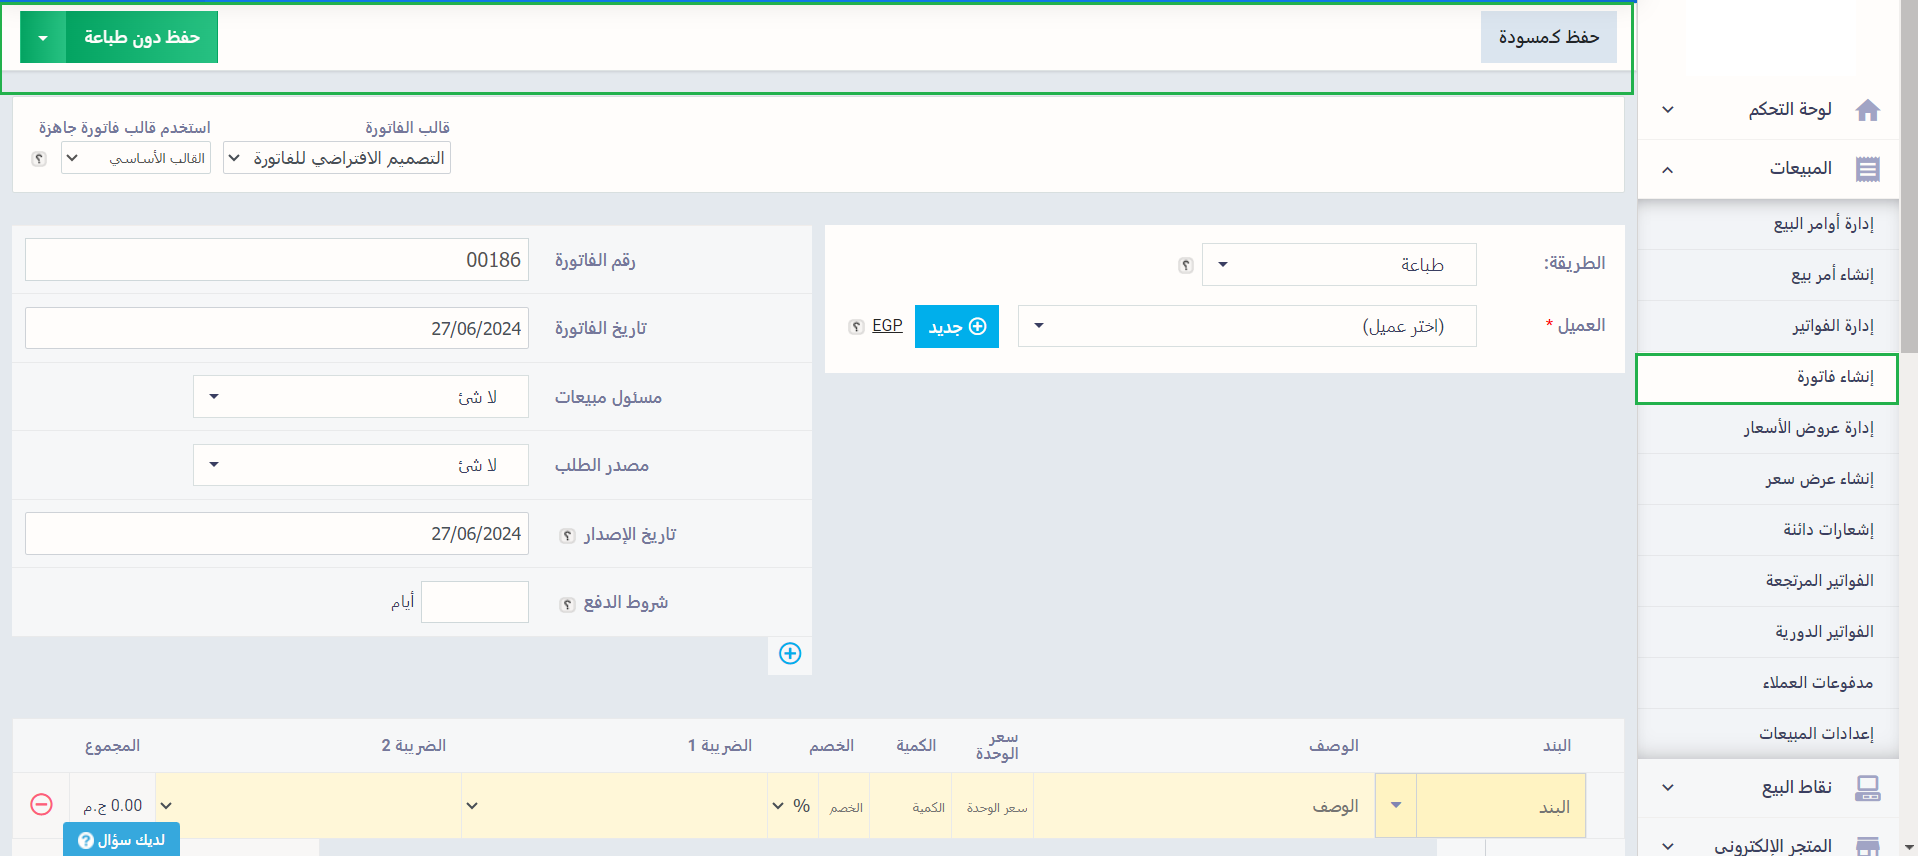Click help icon beside issue date label

pos(567,536)
